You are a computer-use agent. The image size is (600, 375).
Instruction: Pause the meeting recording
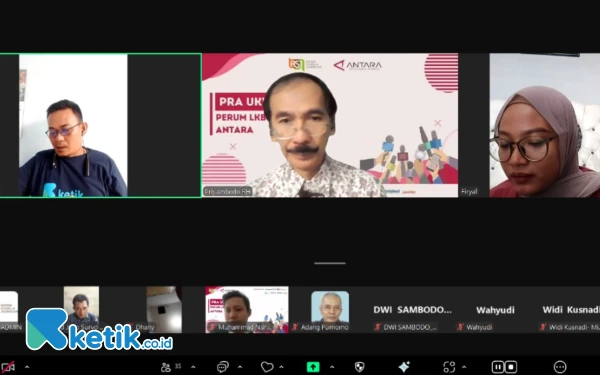coord(497,367)
